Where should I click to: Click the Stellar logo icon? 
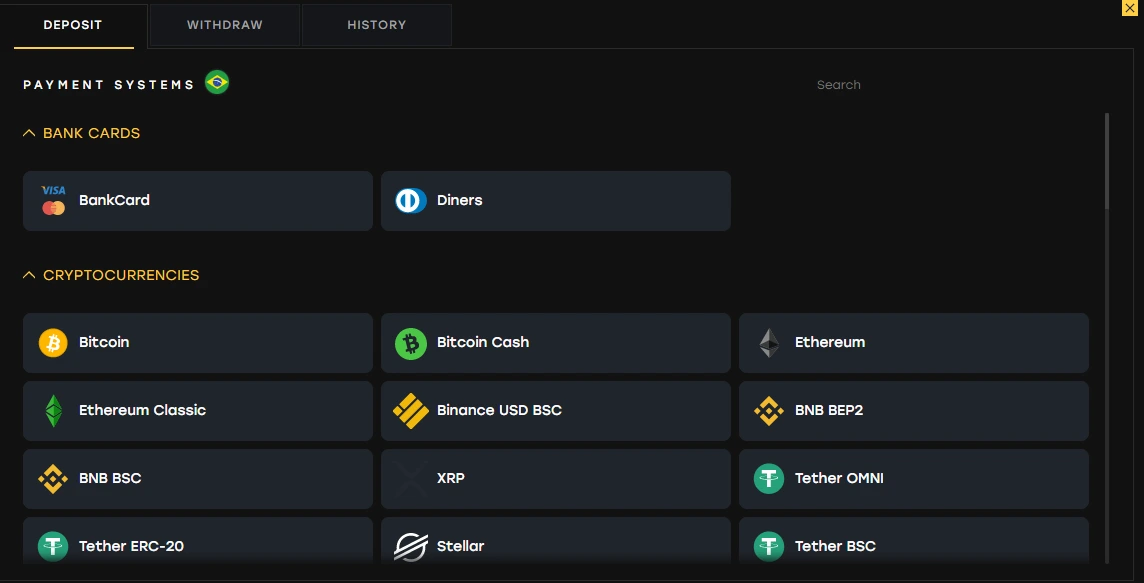tap(410, 547)
